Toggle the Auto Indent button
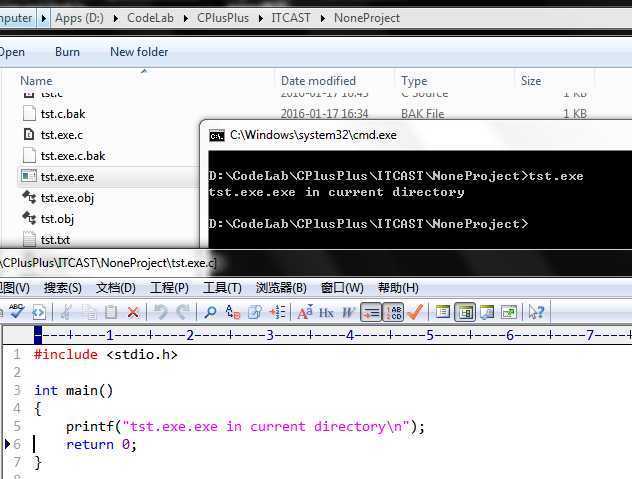632x479 pixels. pos(370,312)
